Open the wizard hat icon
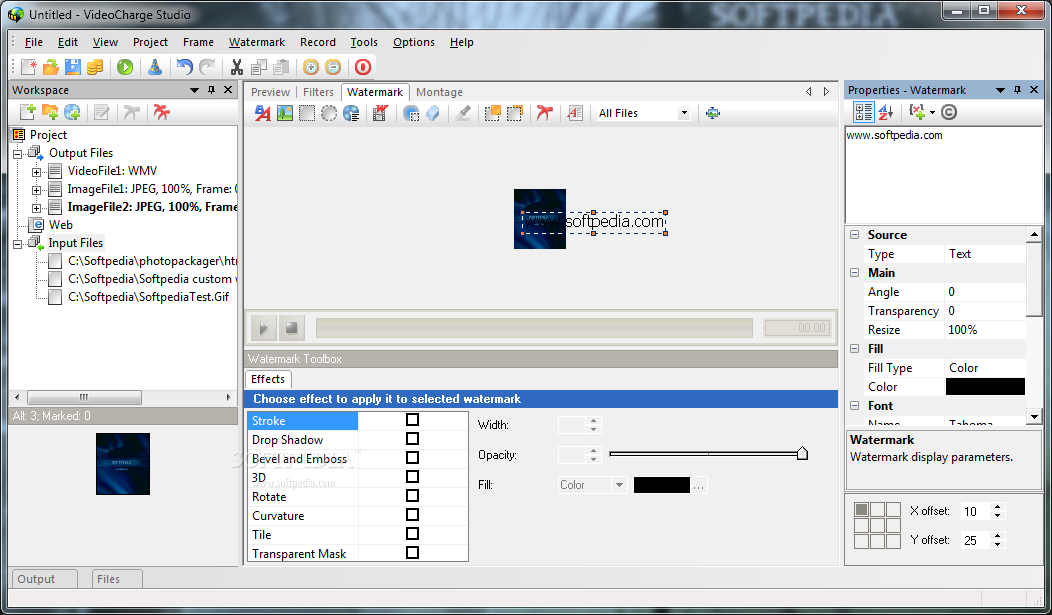Viewport: 1052px width, 615px height. click(x=155, y=67)
